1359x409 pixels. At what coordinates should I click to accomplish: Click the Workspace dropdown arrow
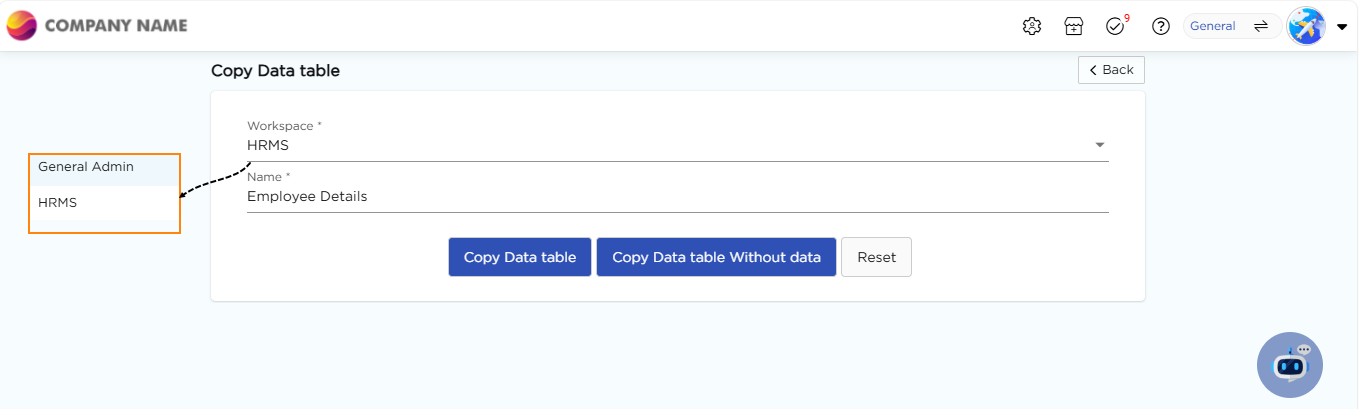(x=1100, y=145)
